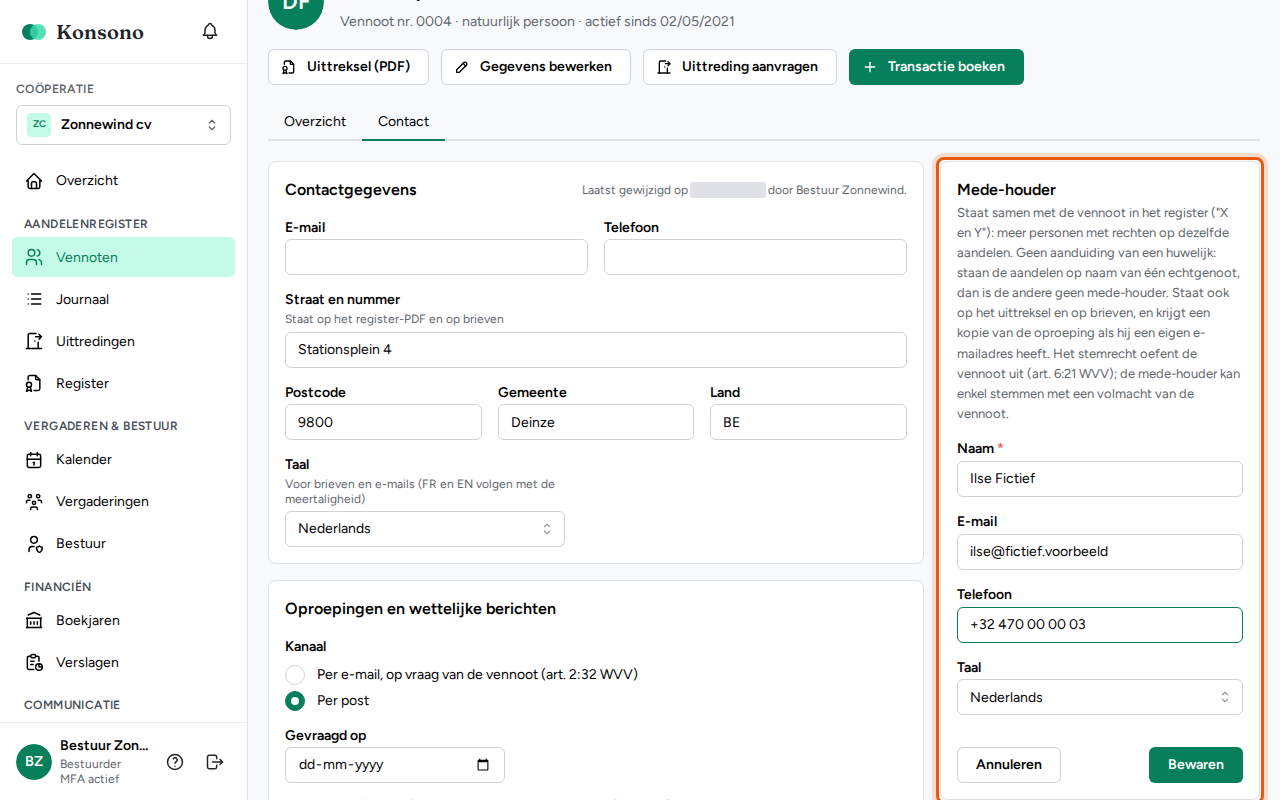Open the Taal dropdown in Contactgegevens
This screenshot has width=1280, height=800.
click(424, 529)
